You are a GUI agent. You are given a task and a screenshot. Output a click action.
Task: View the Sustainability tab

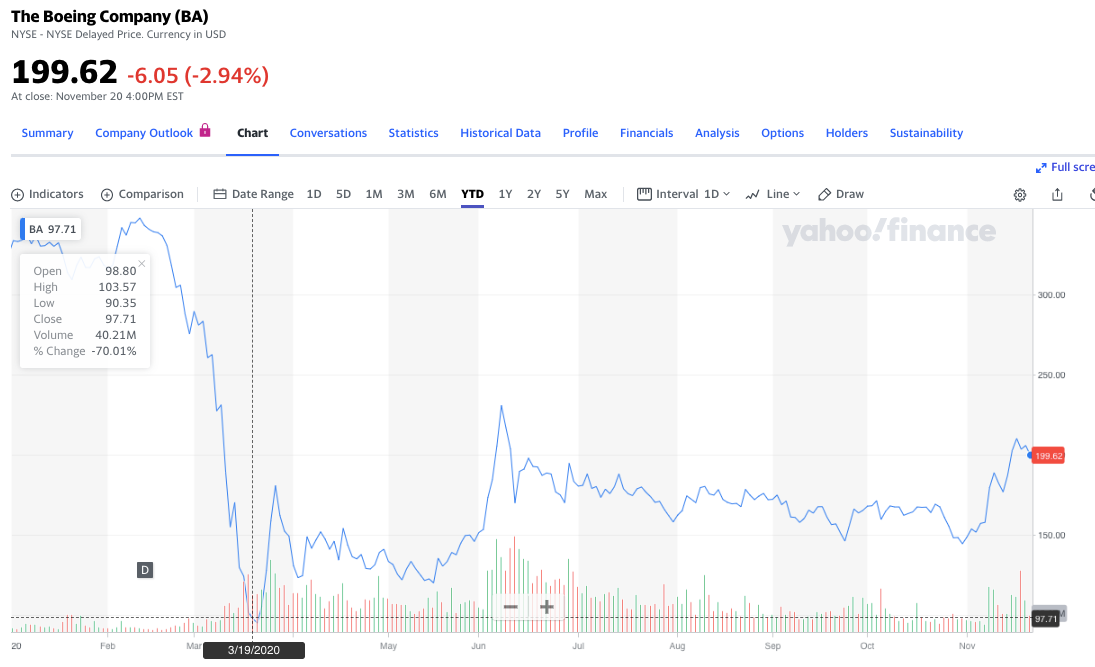coord(926,133)
